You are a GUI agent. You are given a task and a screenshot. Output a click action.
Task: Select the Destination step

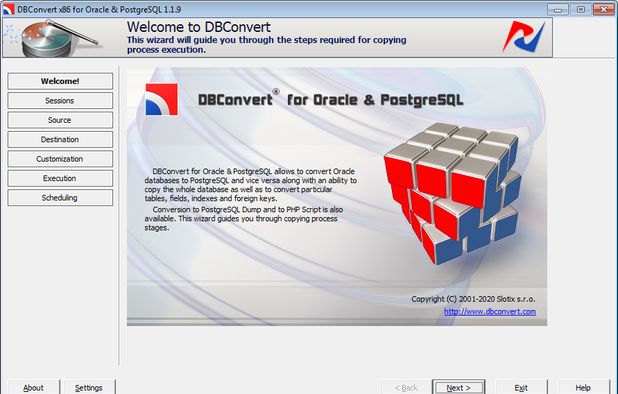pos(60,139)
